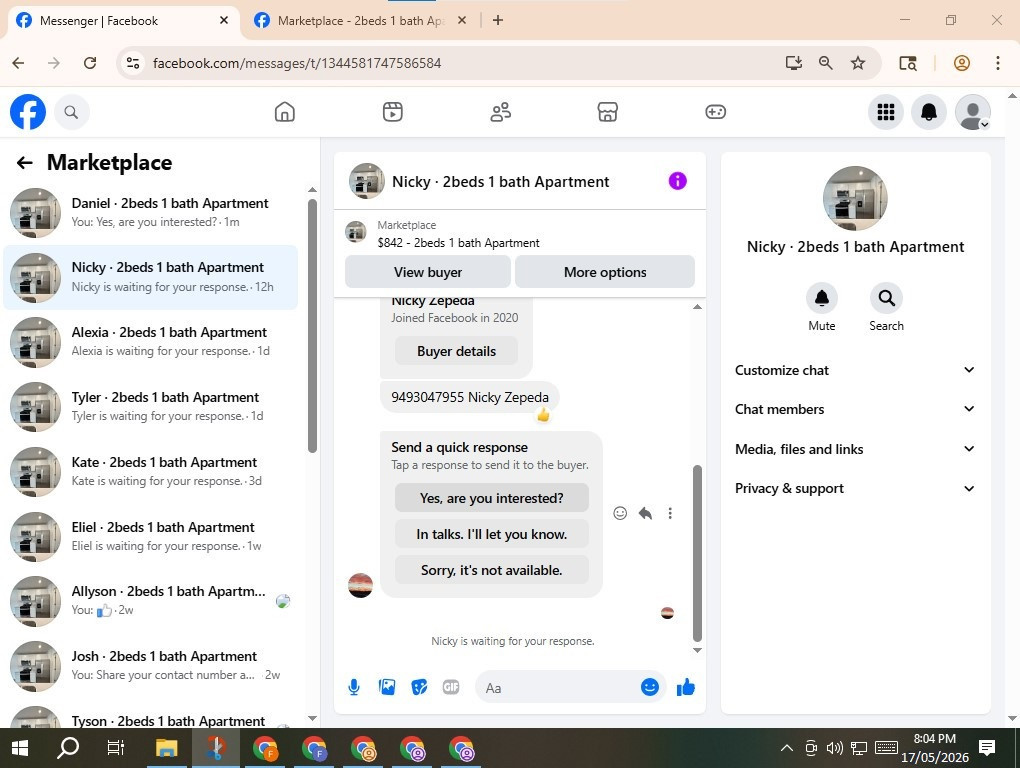Open Windows notification center
This screenshot has height=768, width=1020.
(x=987, y=748)
